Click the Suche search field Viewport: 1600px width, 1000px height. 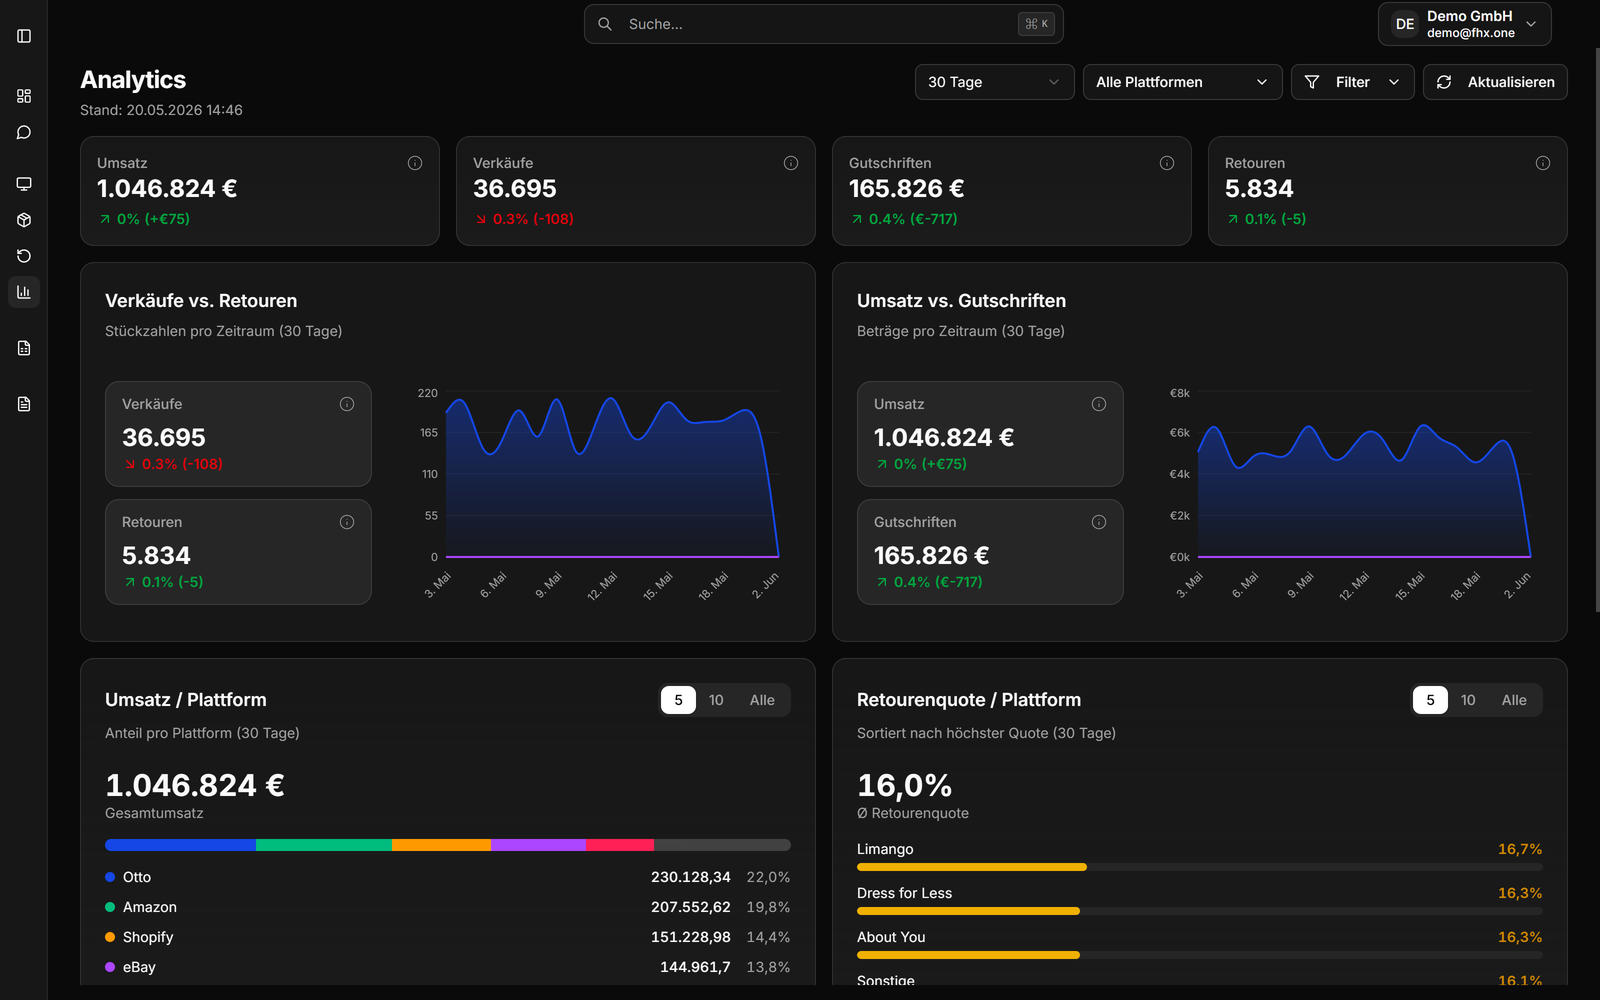[x=823, y=24]
